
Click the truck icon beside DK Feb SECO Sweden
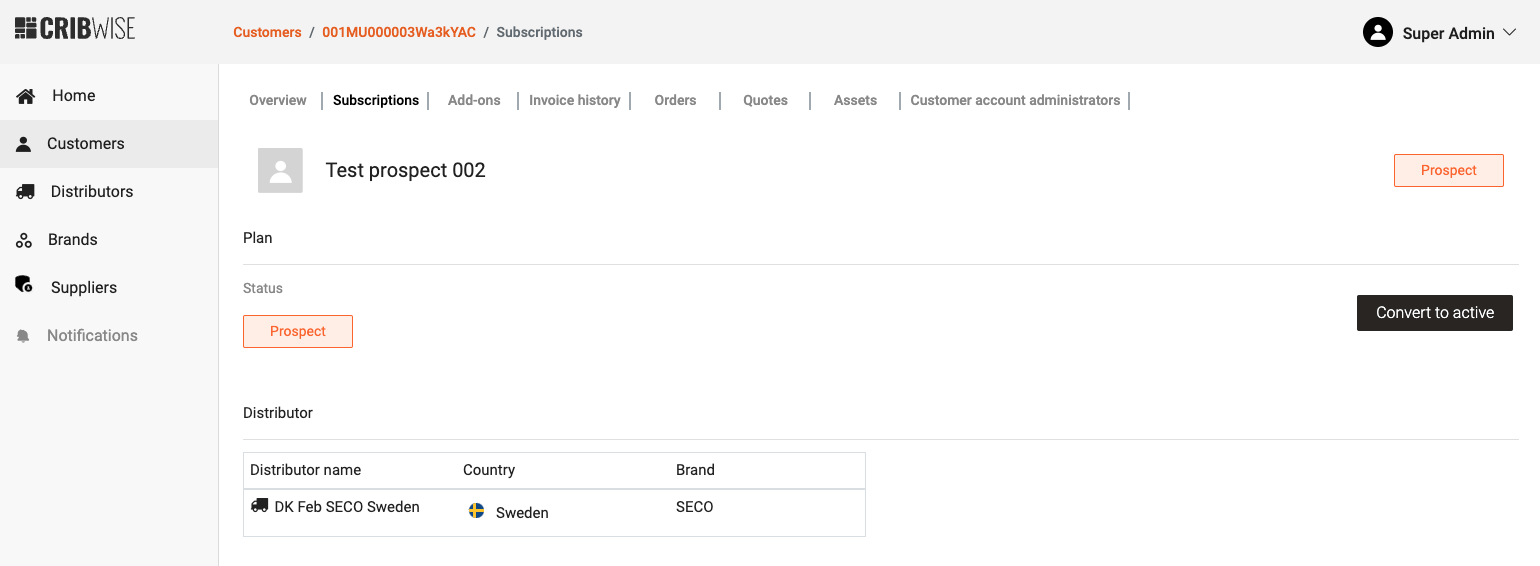point(260,506)
